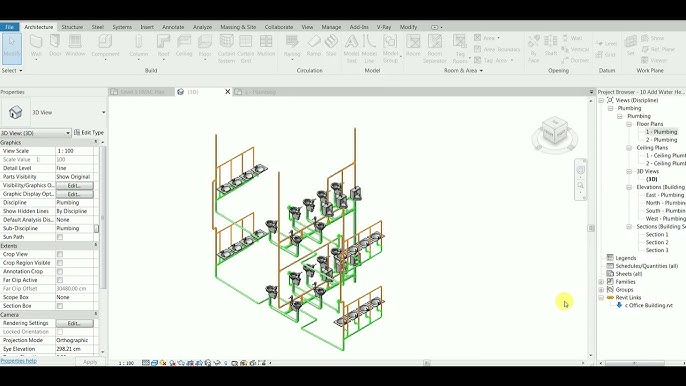Viewport: 686px width, 386px height.
Task: Select the Tag Room tool
Action: pyautogui.click(x=460, y=48)
